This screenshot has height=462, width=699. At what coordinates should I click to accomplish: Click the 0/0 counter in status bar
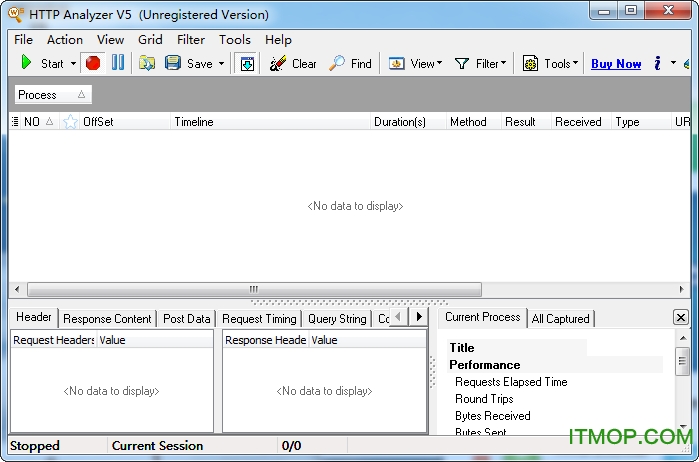pyautogui.click(x=291, y=446)
